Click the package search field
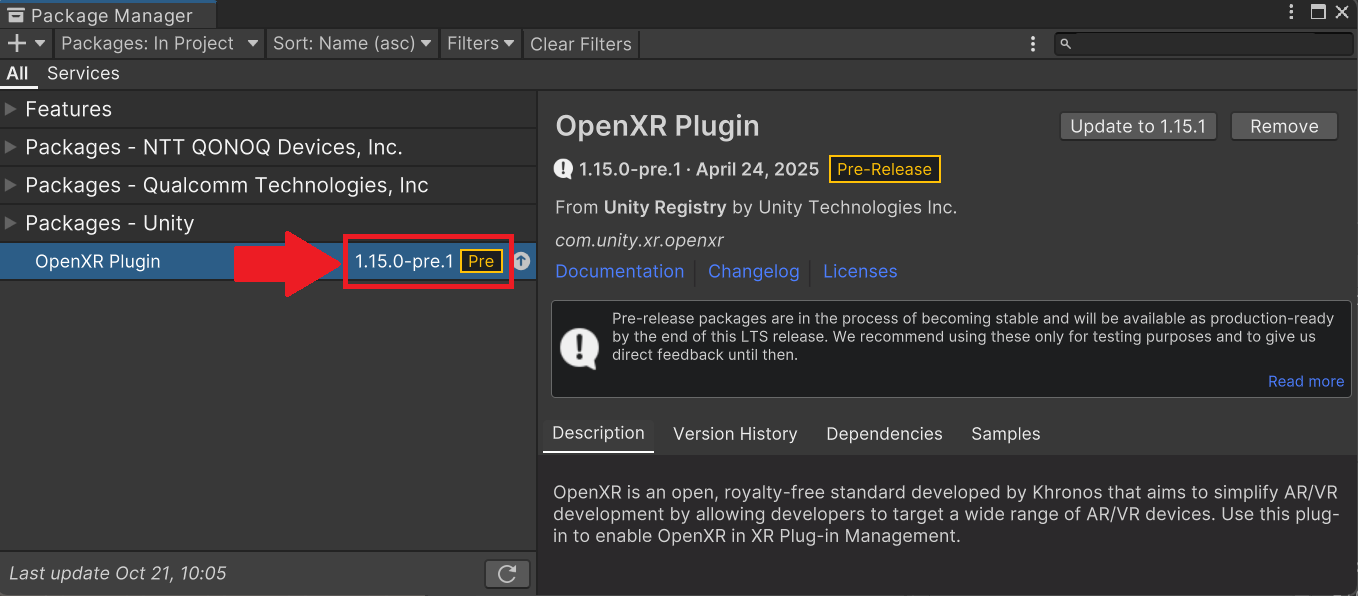This screenshot has width=1358, height=596. tap(1204, 44)
